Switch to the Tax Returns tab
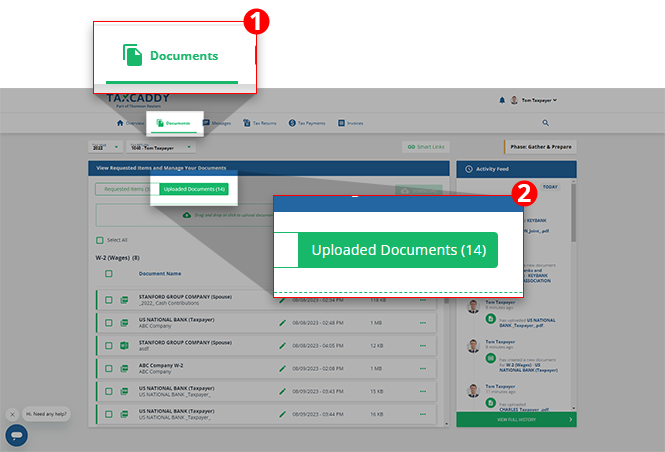The width and height of the screenshot is (665, 452). click(x=260, y=123)
